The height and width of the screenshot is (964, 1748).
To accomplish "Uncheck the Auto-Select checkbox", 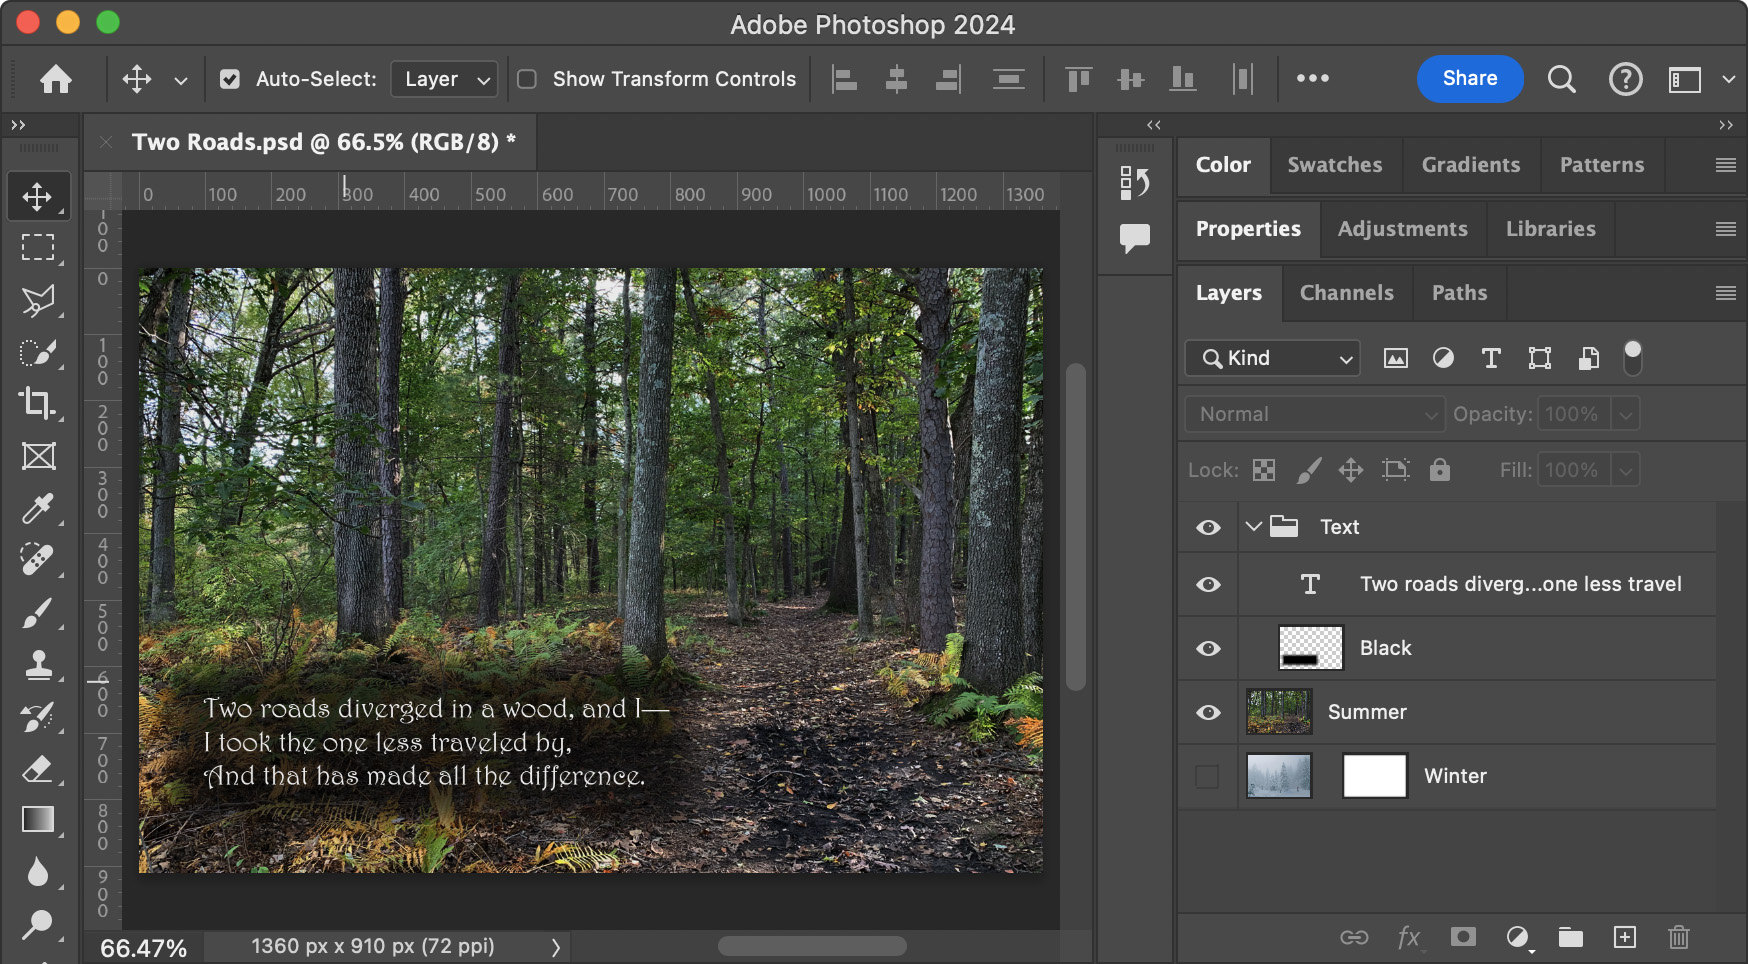I will point(230,79).
